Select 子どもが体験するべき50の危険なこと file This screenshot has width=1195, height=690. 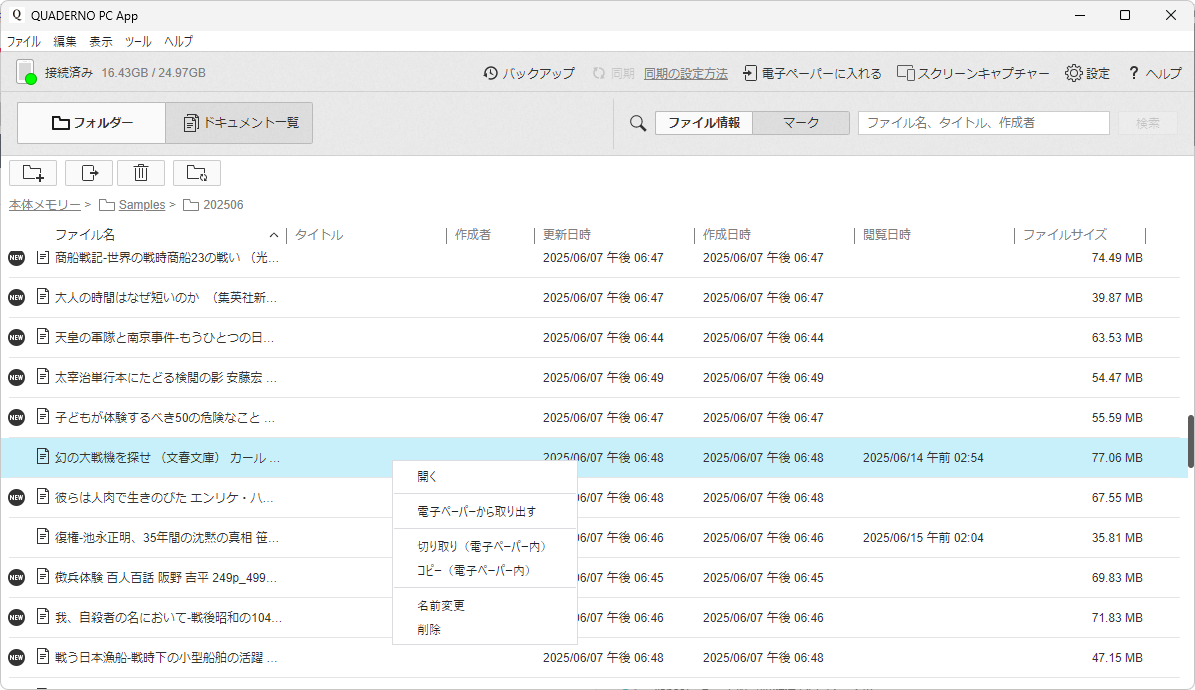click(594, 417)
